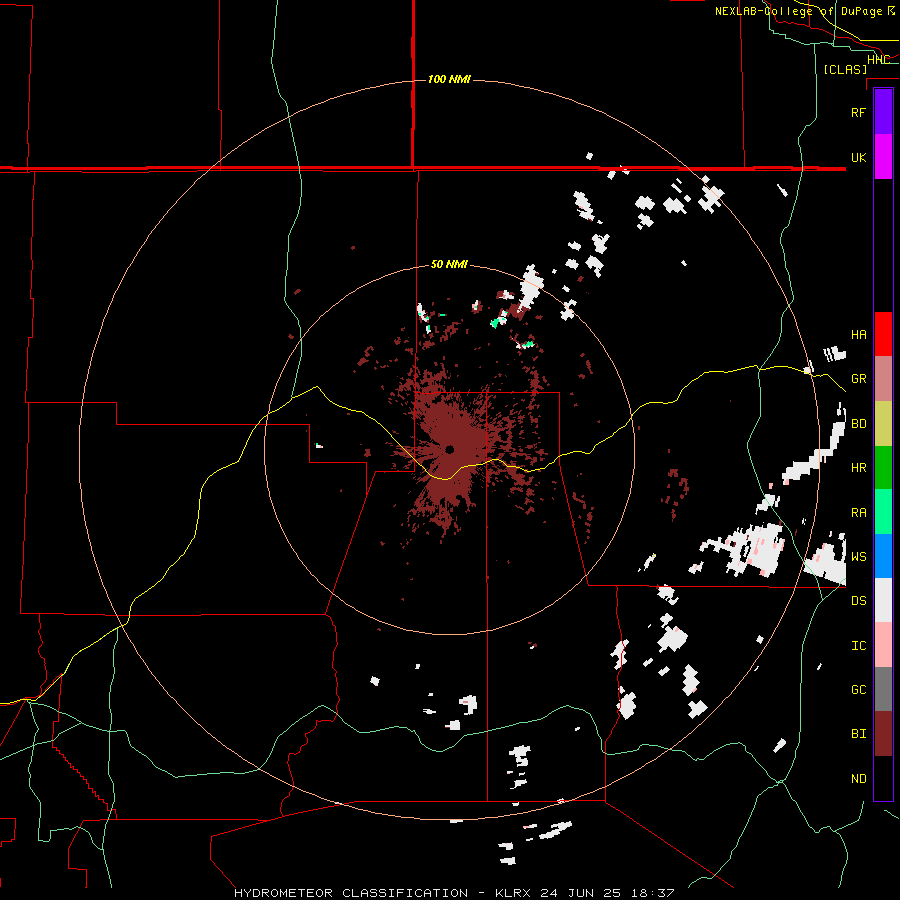
Task: Select the pink IC legend swatch
Action: [x=883, y=645]
